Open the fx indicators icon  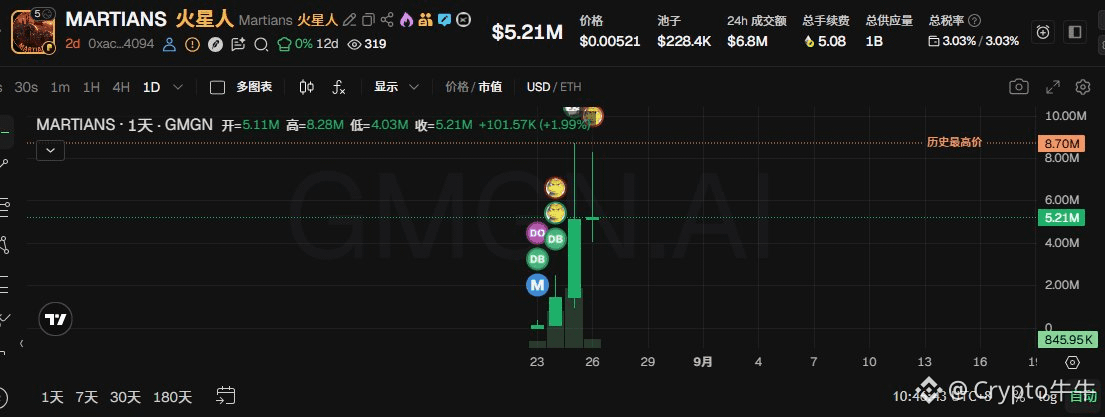pos(339,87)
